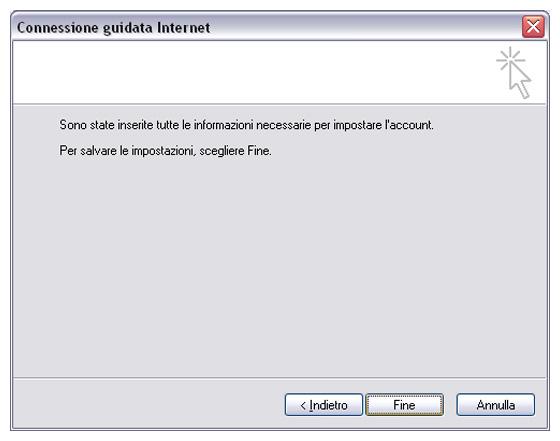The height and width of the screenshot is (441, 560).
Task: Click the word Fine in the instruction text
Action: 258,150
